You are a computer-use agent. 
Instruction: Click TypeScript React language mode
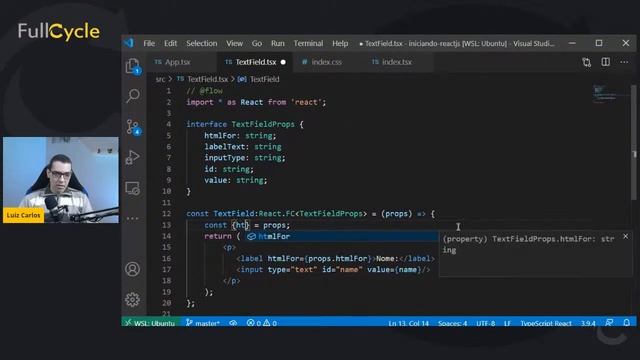point(545,323)
